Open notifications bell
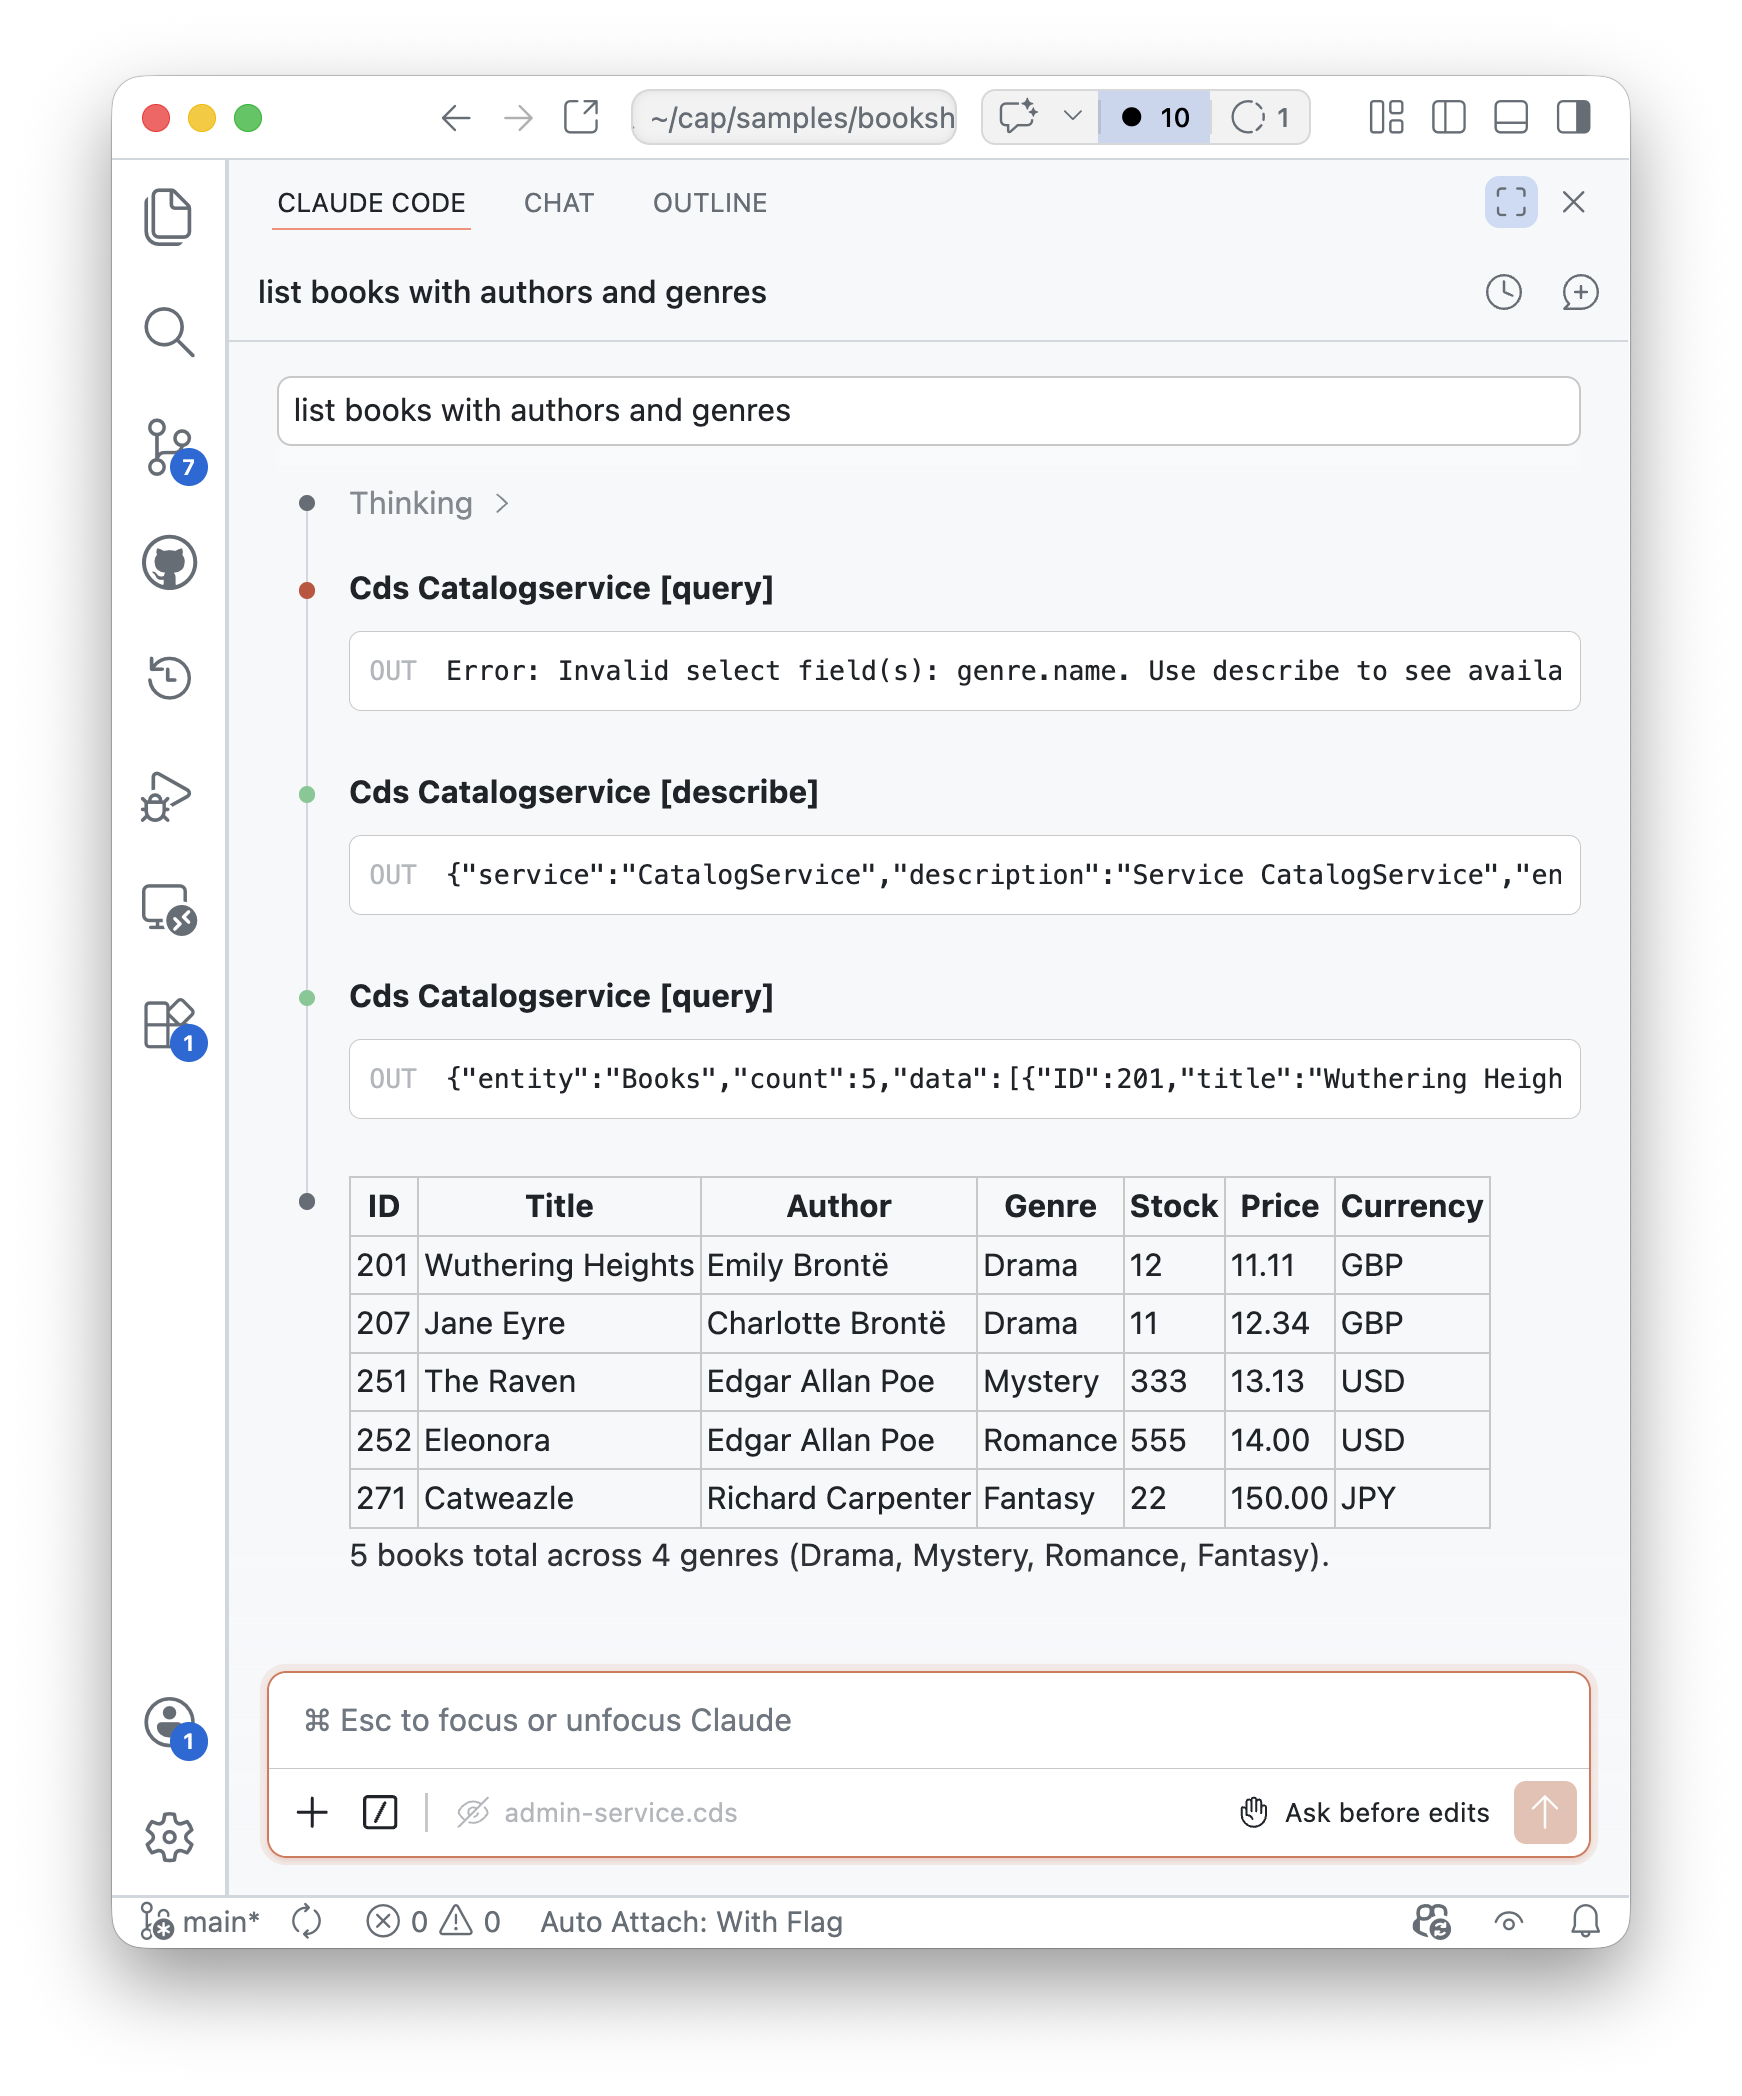Image resolution: width=1742 pixels, height=2096 pixels. (1585, 1921)
